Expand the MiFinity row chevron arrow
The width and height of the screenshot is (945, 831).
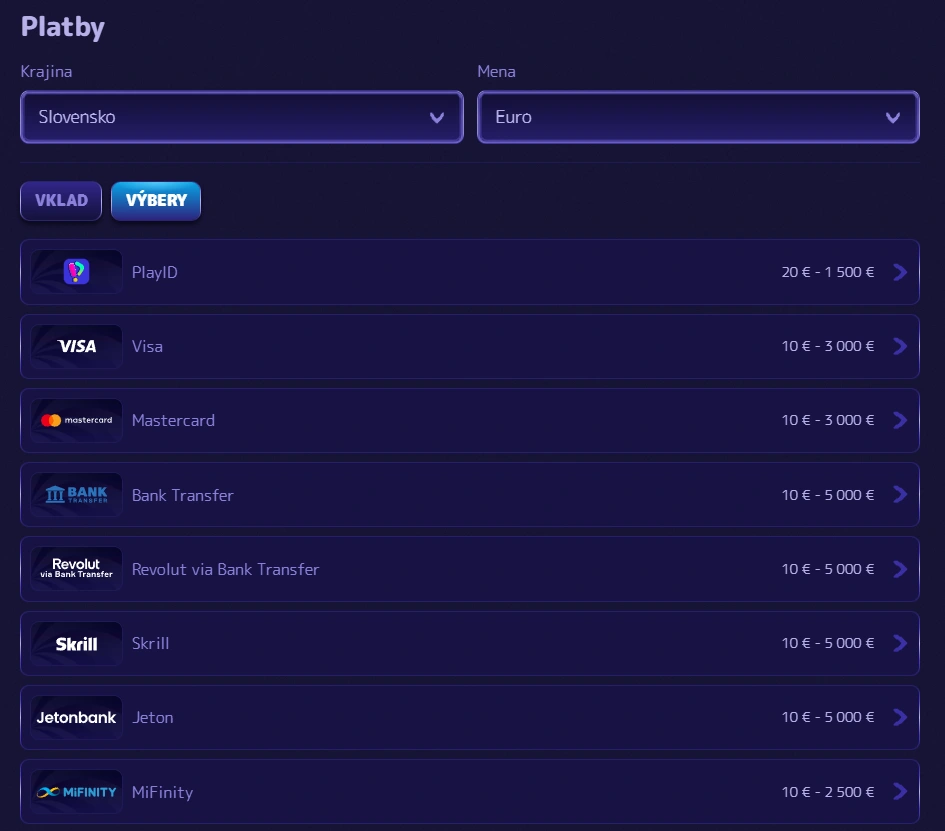[x=899, y=792]
